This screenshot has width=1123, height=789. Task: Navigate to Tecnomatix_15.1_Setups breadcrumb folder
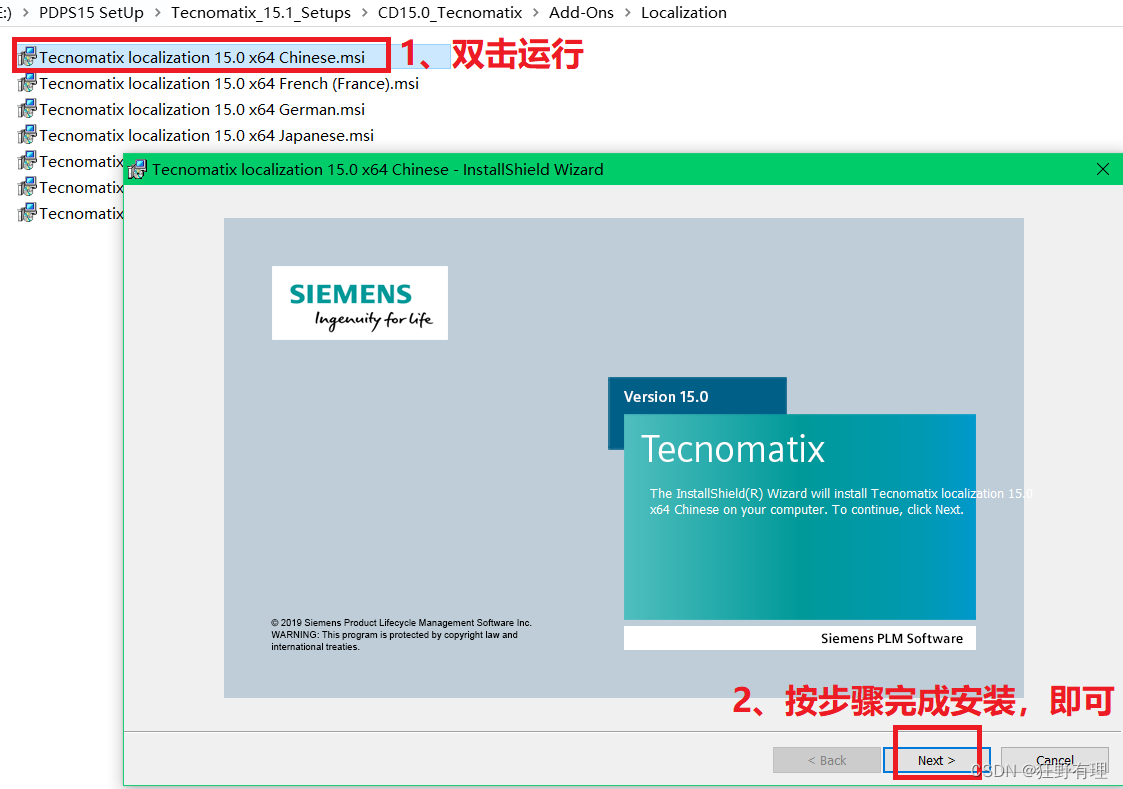261,13
